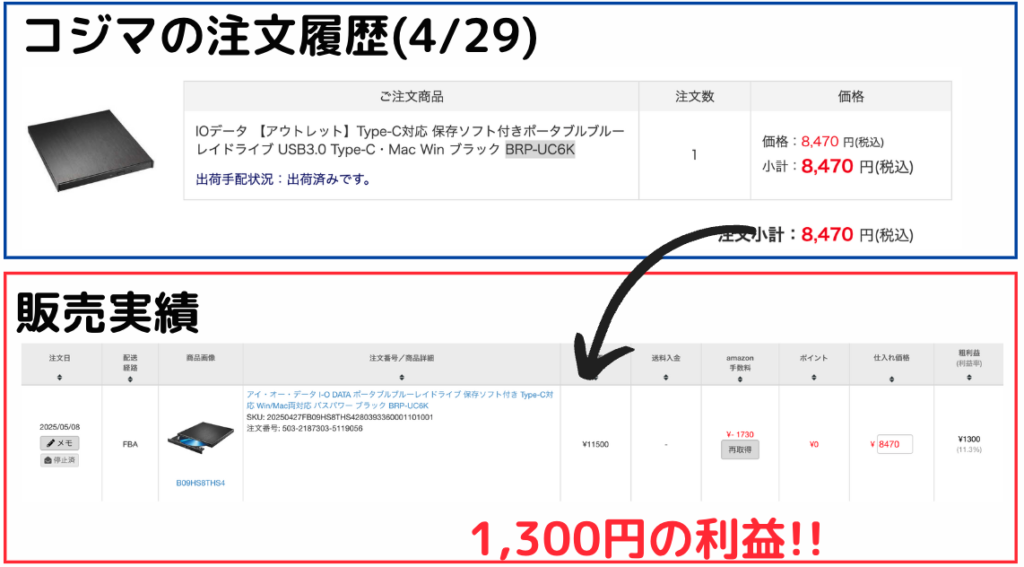Click the FBA shipping route cell
The width and height of the screenshot is (1024, 567).
130,444
